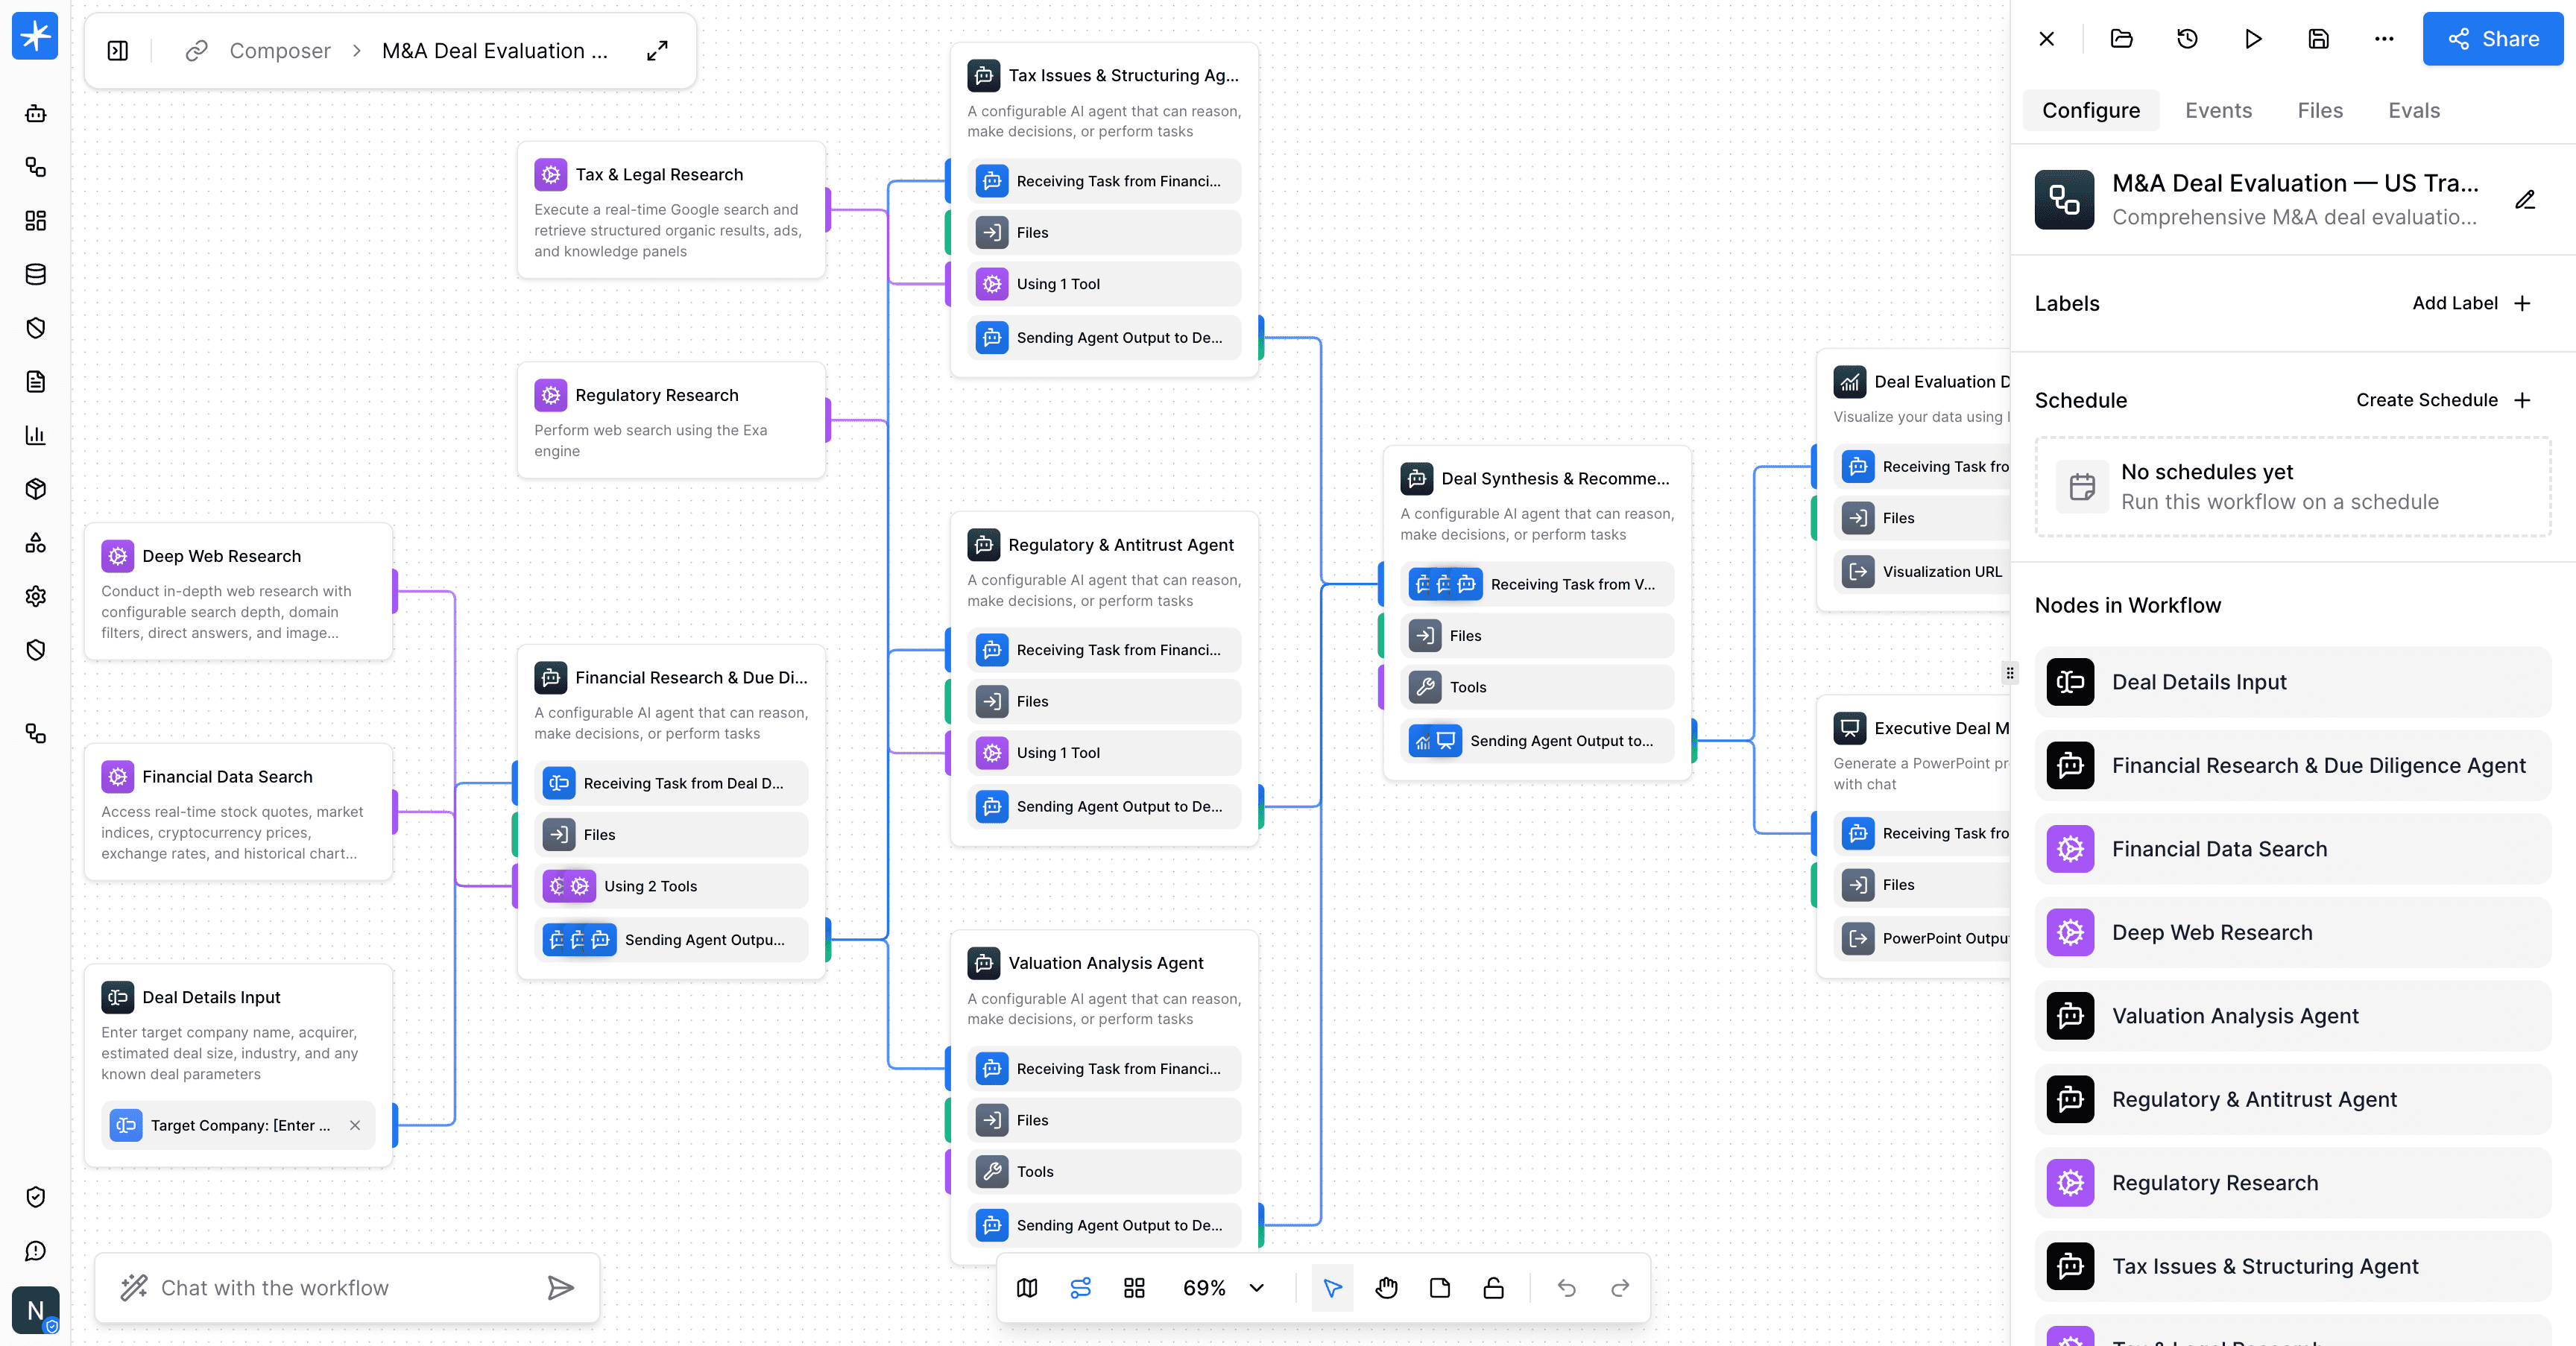Open the grid dashboard icon in sidebar

point(36,220)
